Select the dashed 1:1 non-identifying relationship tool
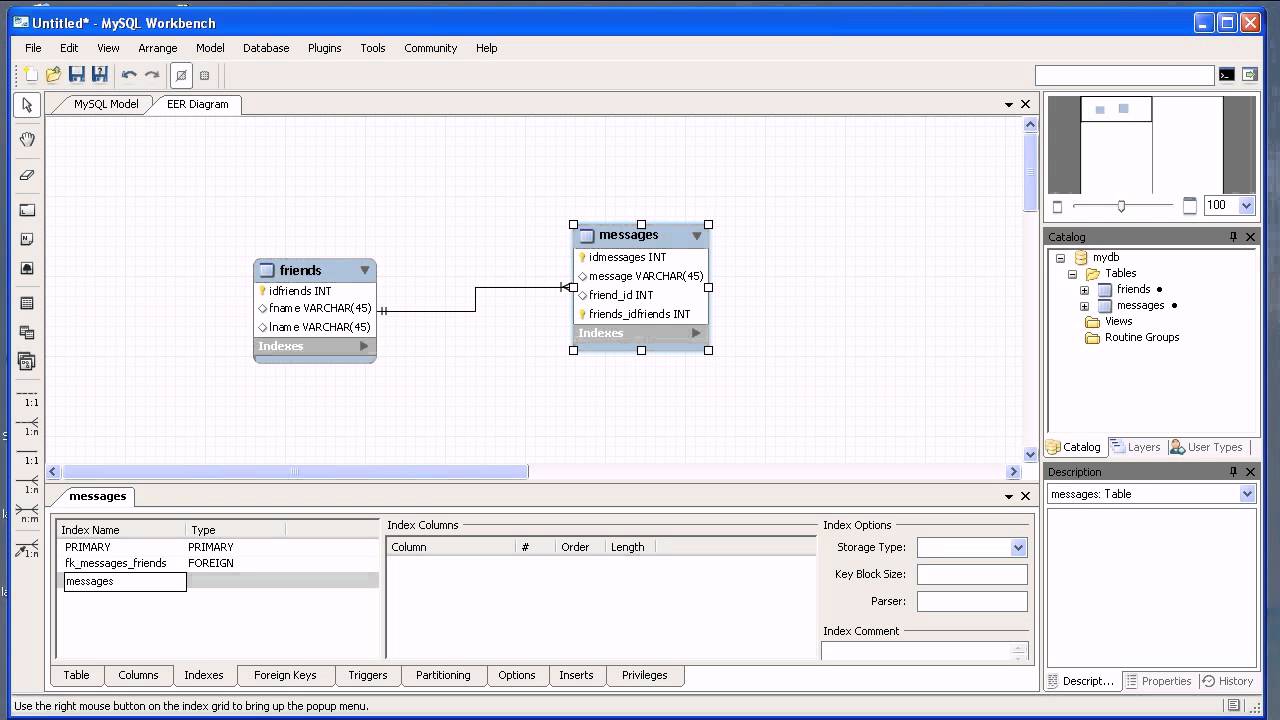This screenshot has width=1280, height=720. [27, 397]
